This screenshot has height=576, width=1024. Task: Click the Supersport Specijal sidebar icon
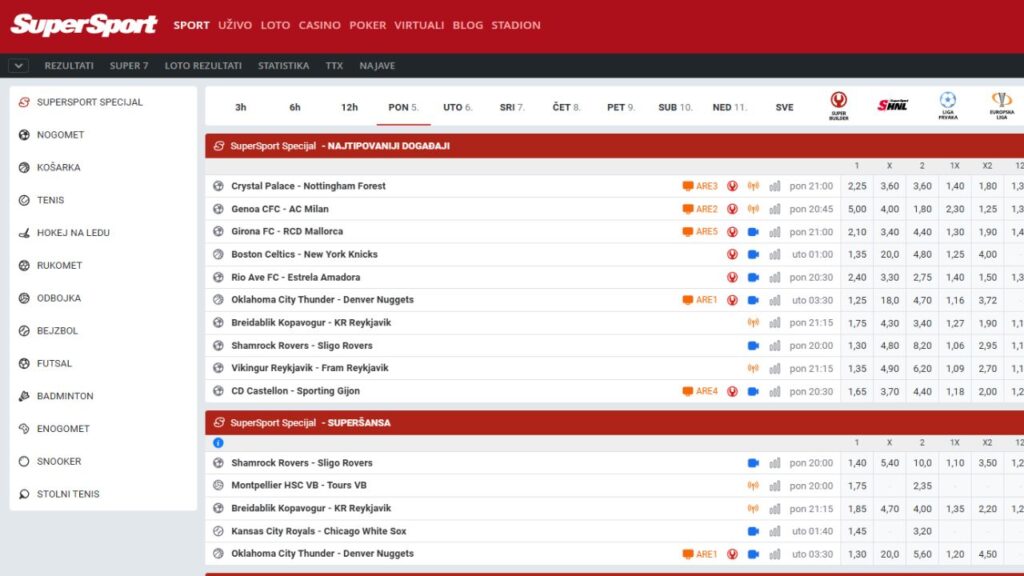coord(24,102)
